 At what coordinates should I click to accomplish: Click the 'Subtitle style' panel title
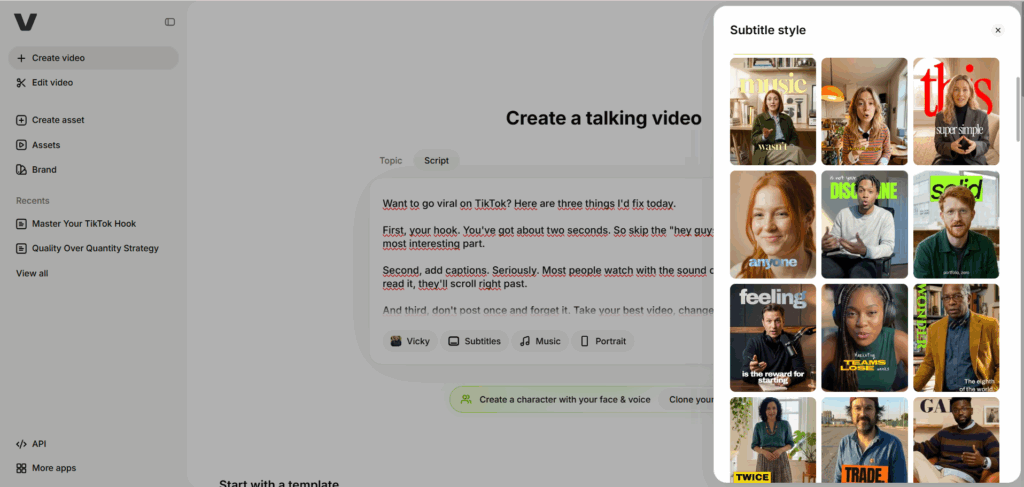click(x=767, y=30)
